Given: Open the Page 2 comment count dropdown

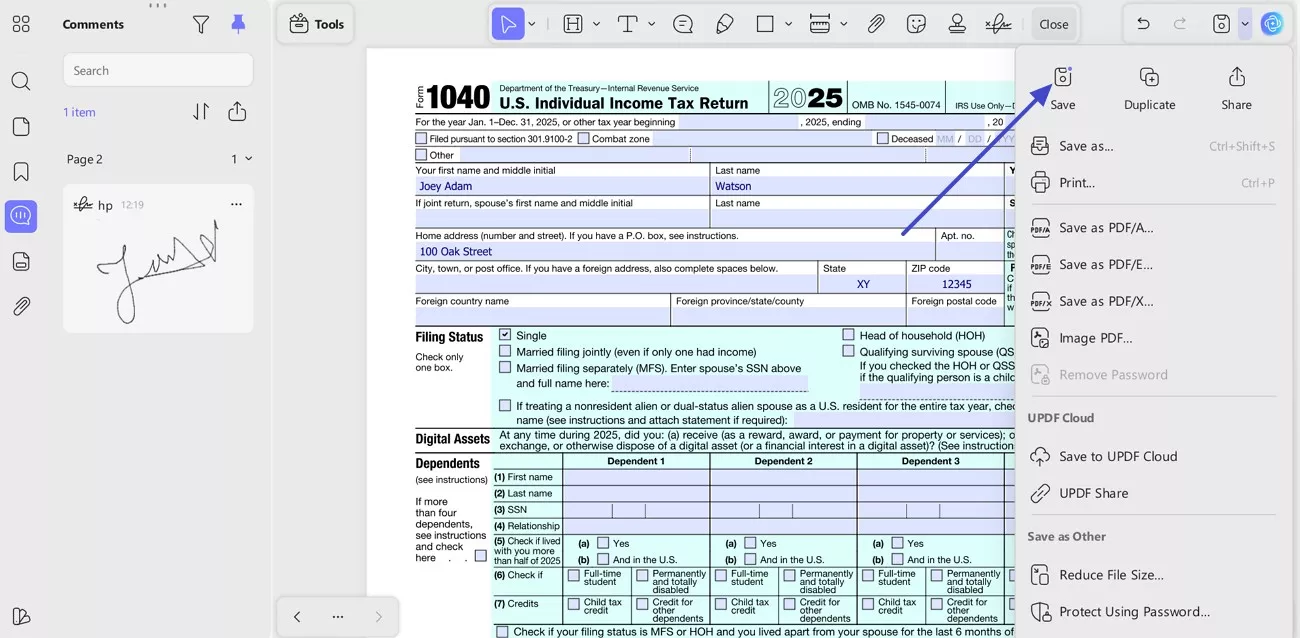Looking at the screenshot, I should 240,158.
